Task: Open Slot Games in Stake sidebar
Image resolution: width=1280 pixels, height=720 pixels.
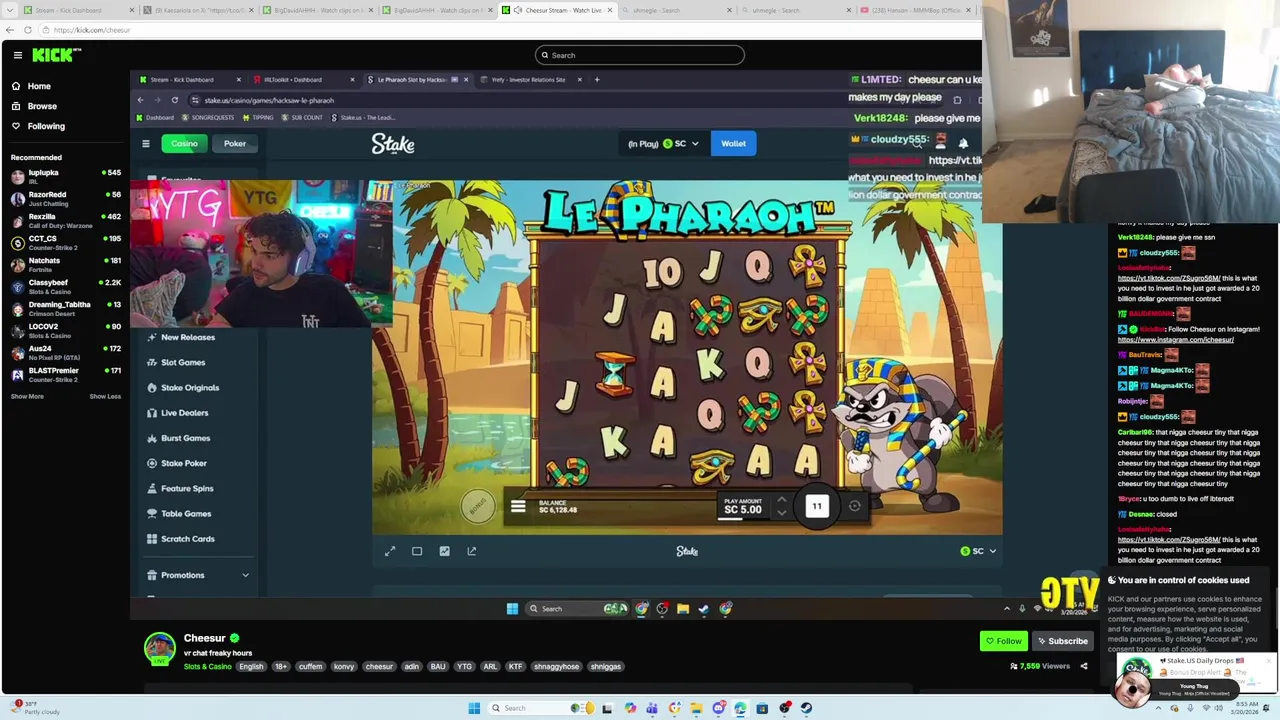Action: click(x=183, y=362)
